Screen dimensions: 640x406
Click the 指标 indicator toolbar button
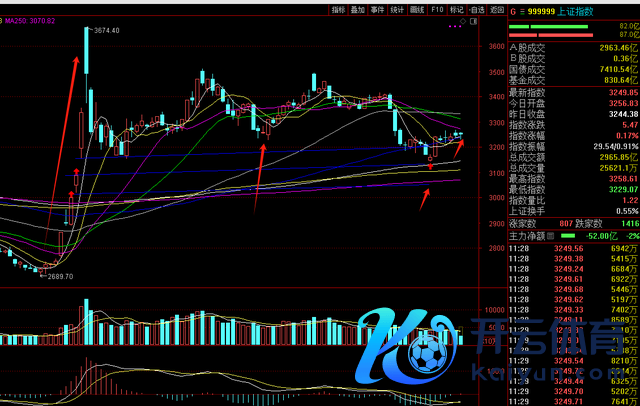pos(338,9)
